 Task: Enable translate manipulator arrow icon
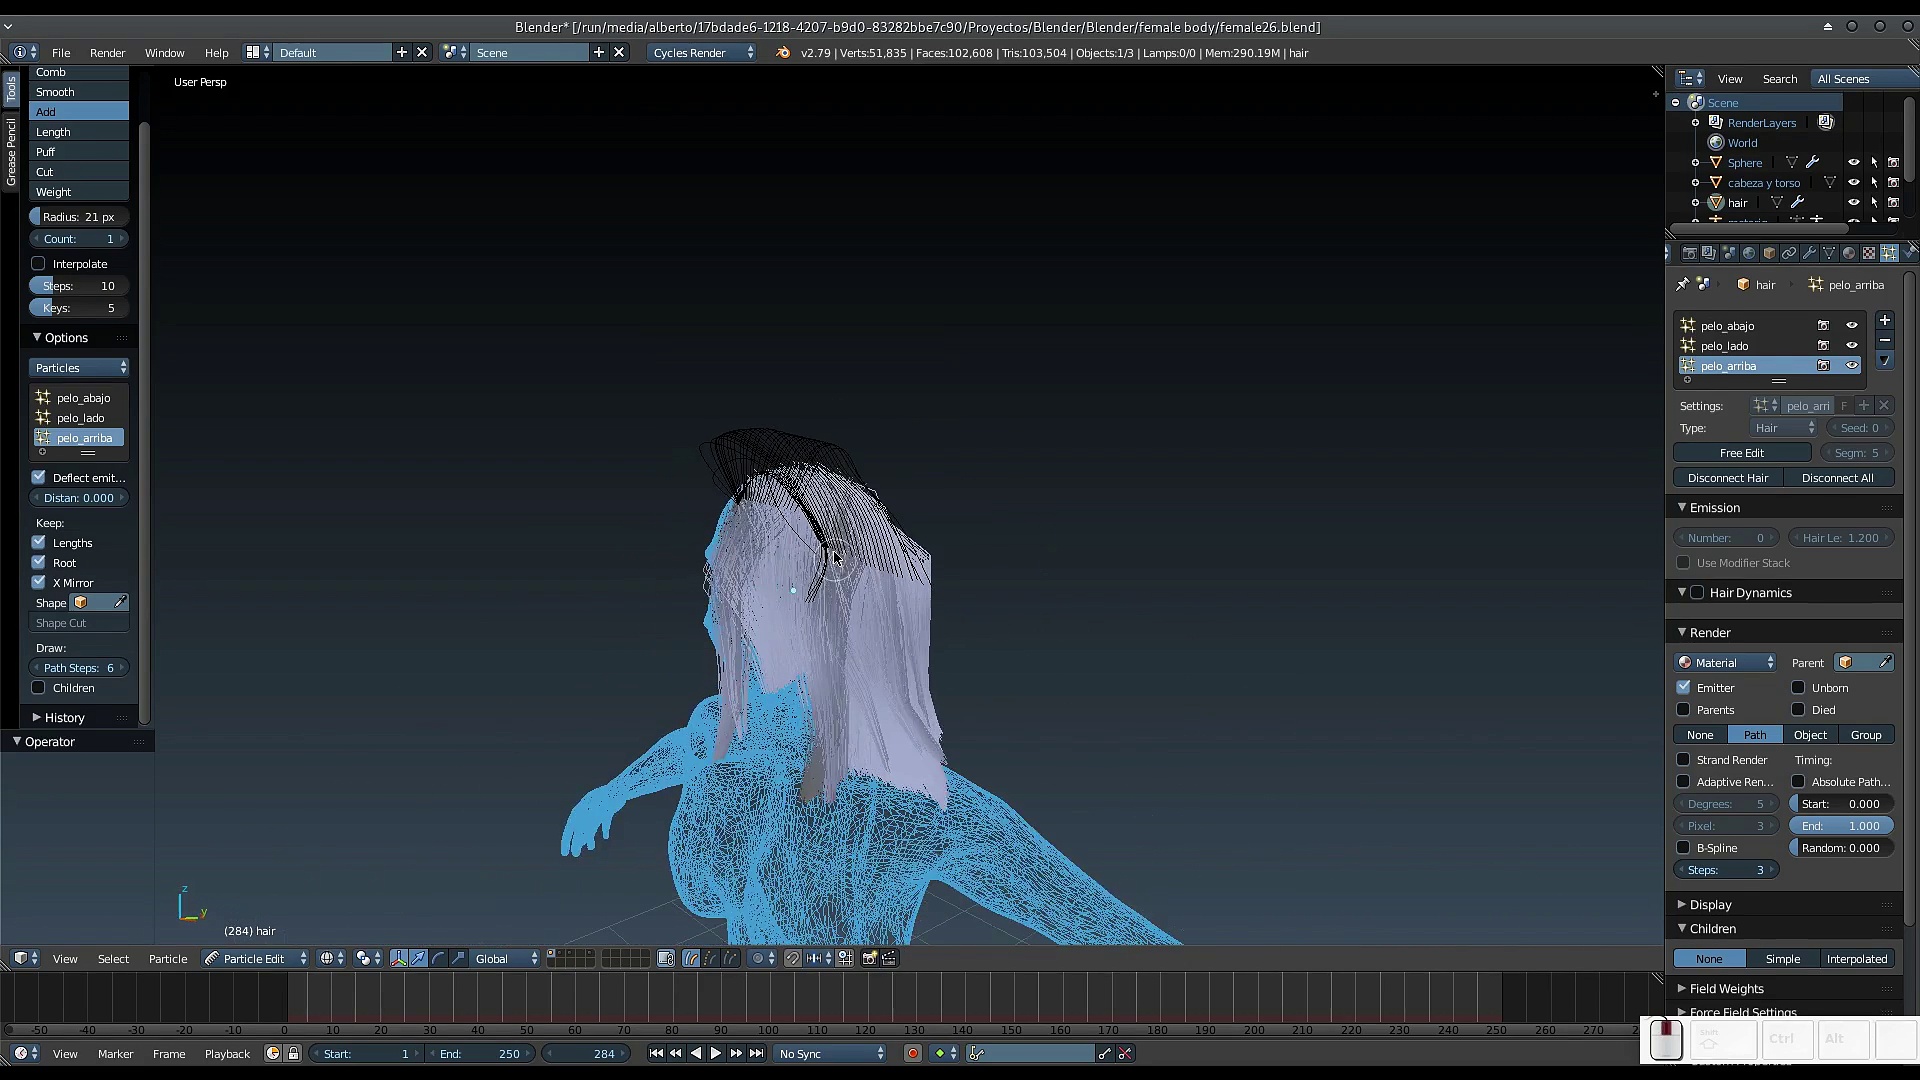point(418,958)
